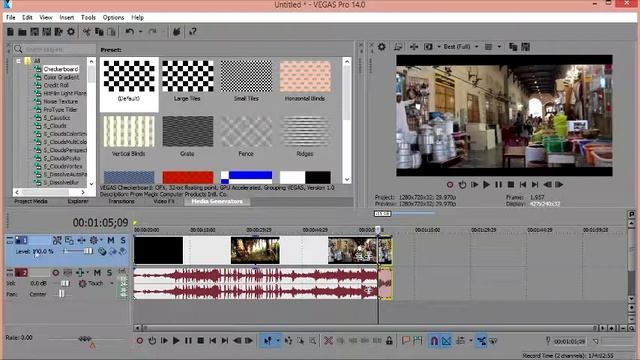Open Normal Edit tool dropdown arrow
Screen dimensions: 640x360
(x=278, y=340)
